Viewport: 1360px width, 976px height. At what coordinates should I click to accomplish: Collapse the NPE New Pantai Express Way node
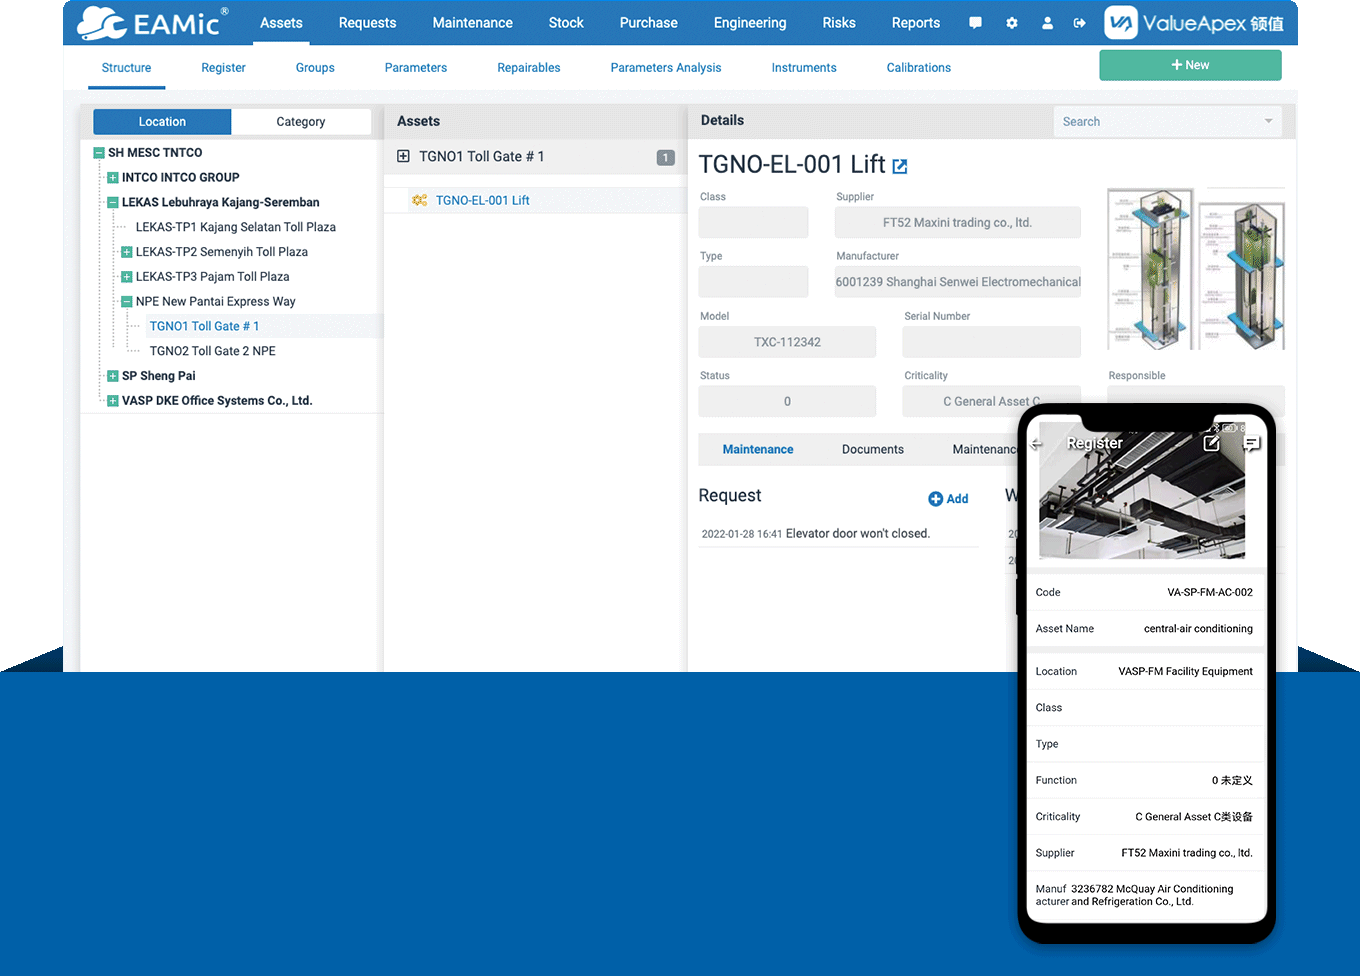128,301
